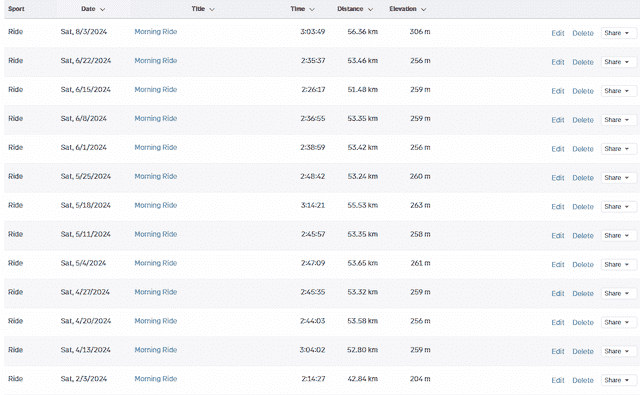Viewport: 640px width, 395px height.
Task: Open Share dropdown for the 5/25/2024 ride
Action: [x=618, y=178]
